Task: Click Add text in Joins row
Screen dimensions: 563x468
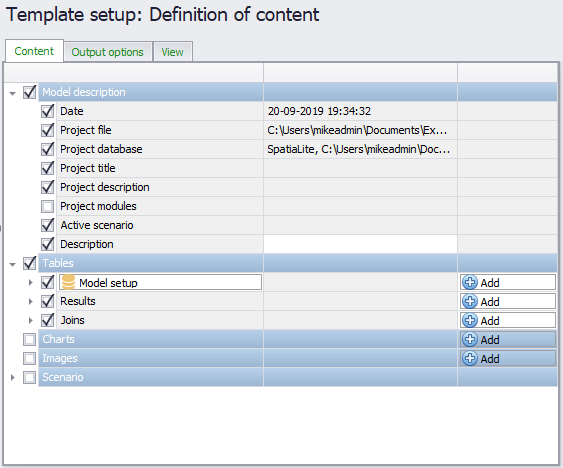Action: (490, 321)
